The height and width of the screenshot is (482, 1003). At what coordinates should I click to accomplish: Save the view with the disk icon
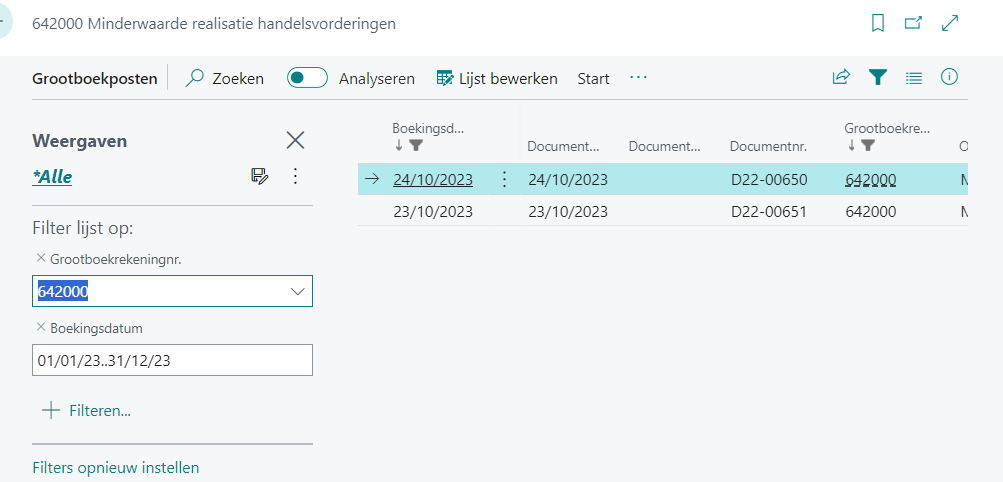[x=259, y=176]
